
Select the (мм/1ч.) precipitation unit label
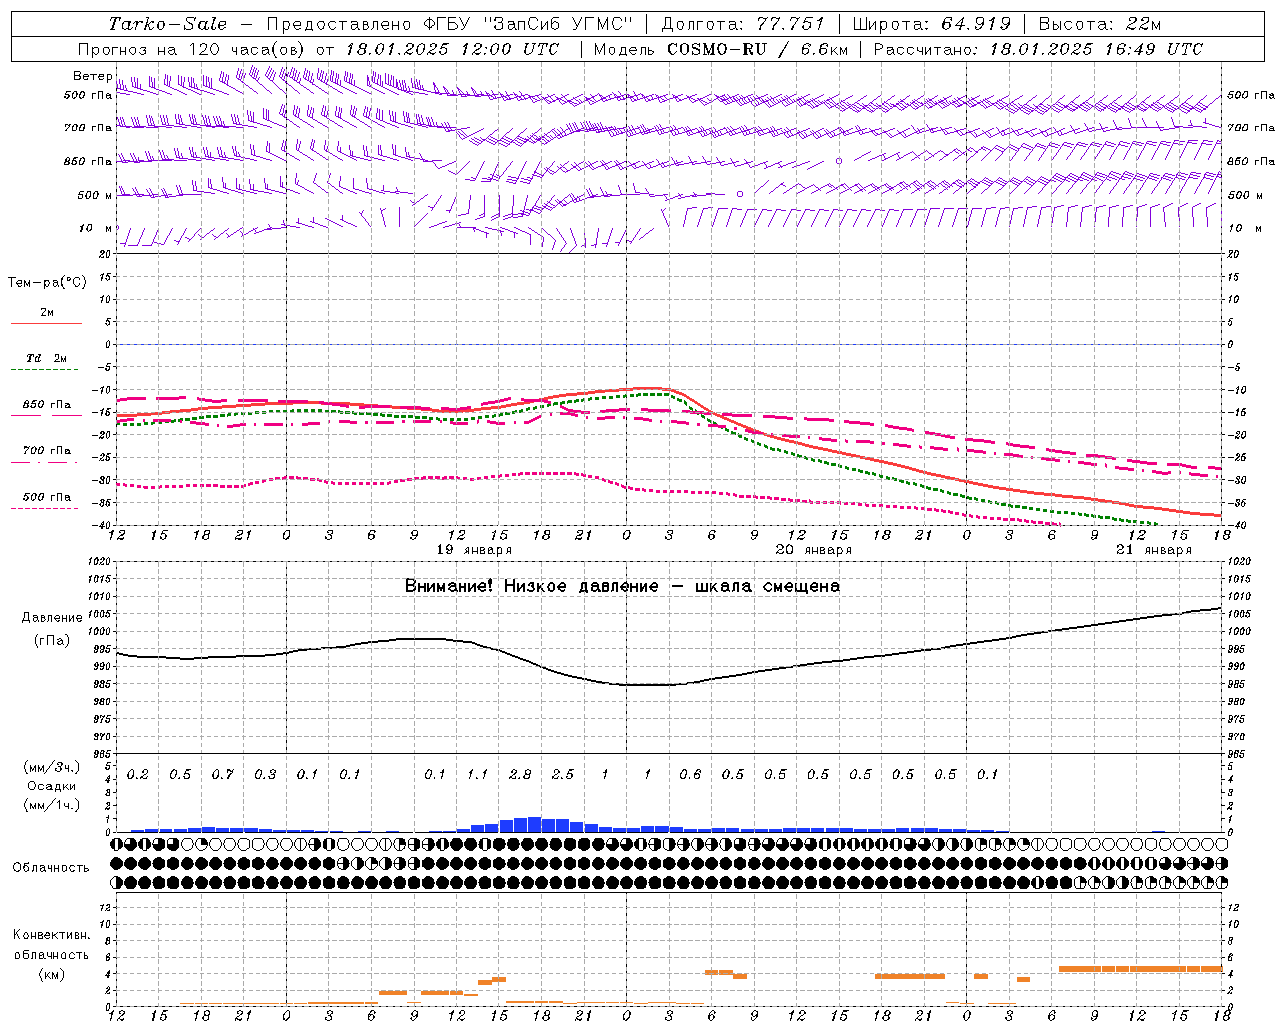tap(53, 805)
